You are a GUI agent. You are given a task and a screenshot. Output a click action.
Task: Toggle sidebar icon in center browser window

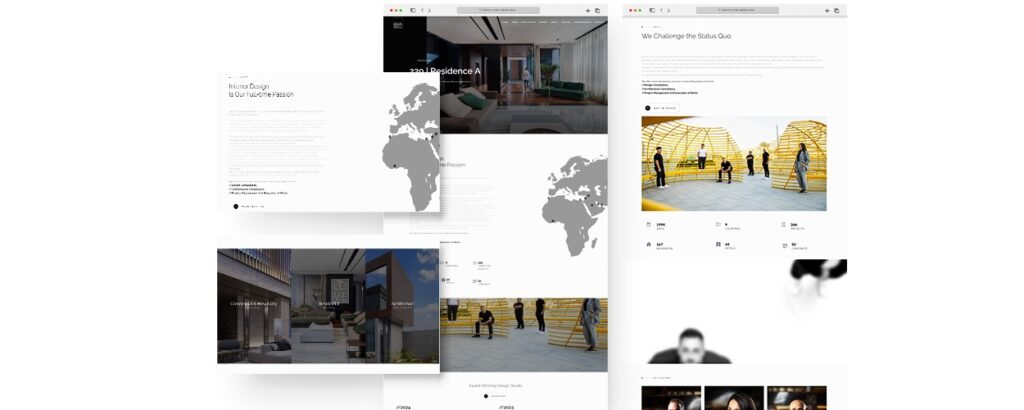(413, 10)
